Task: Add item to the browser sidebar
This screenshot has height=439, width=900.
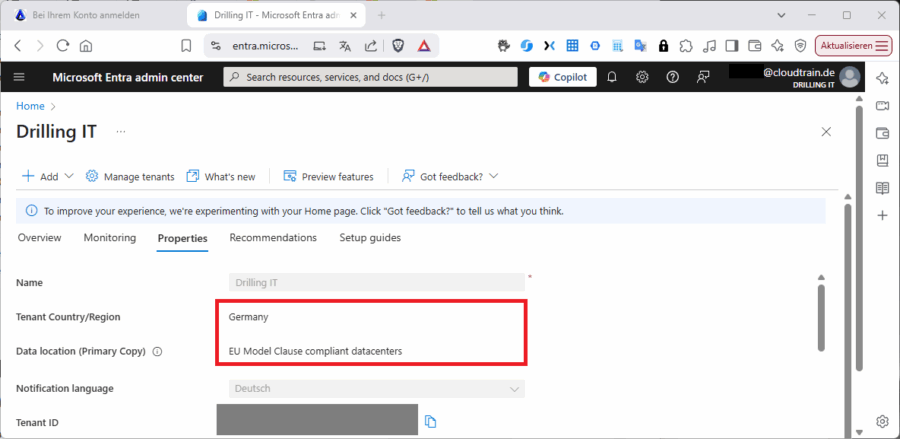Action: pyautogui.click(x=882, y=216)
